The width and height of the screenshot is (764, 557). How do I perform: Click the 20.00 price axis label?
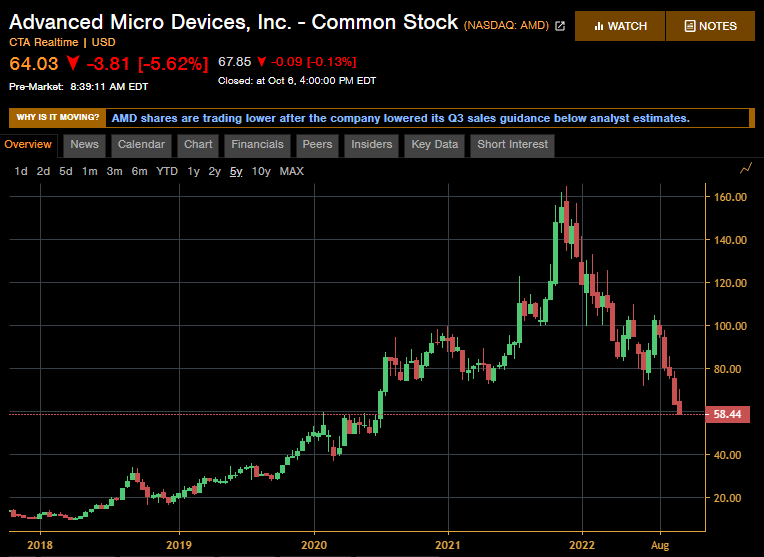pyautogui.click(x=727, y=498)
